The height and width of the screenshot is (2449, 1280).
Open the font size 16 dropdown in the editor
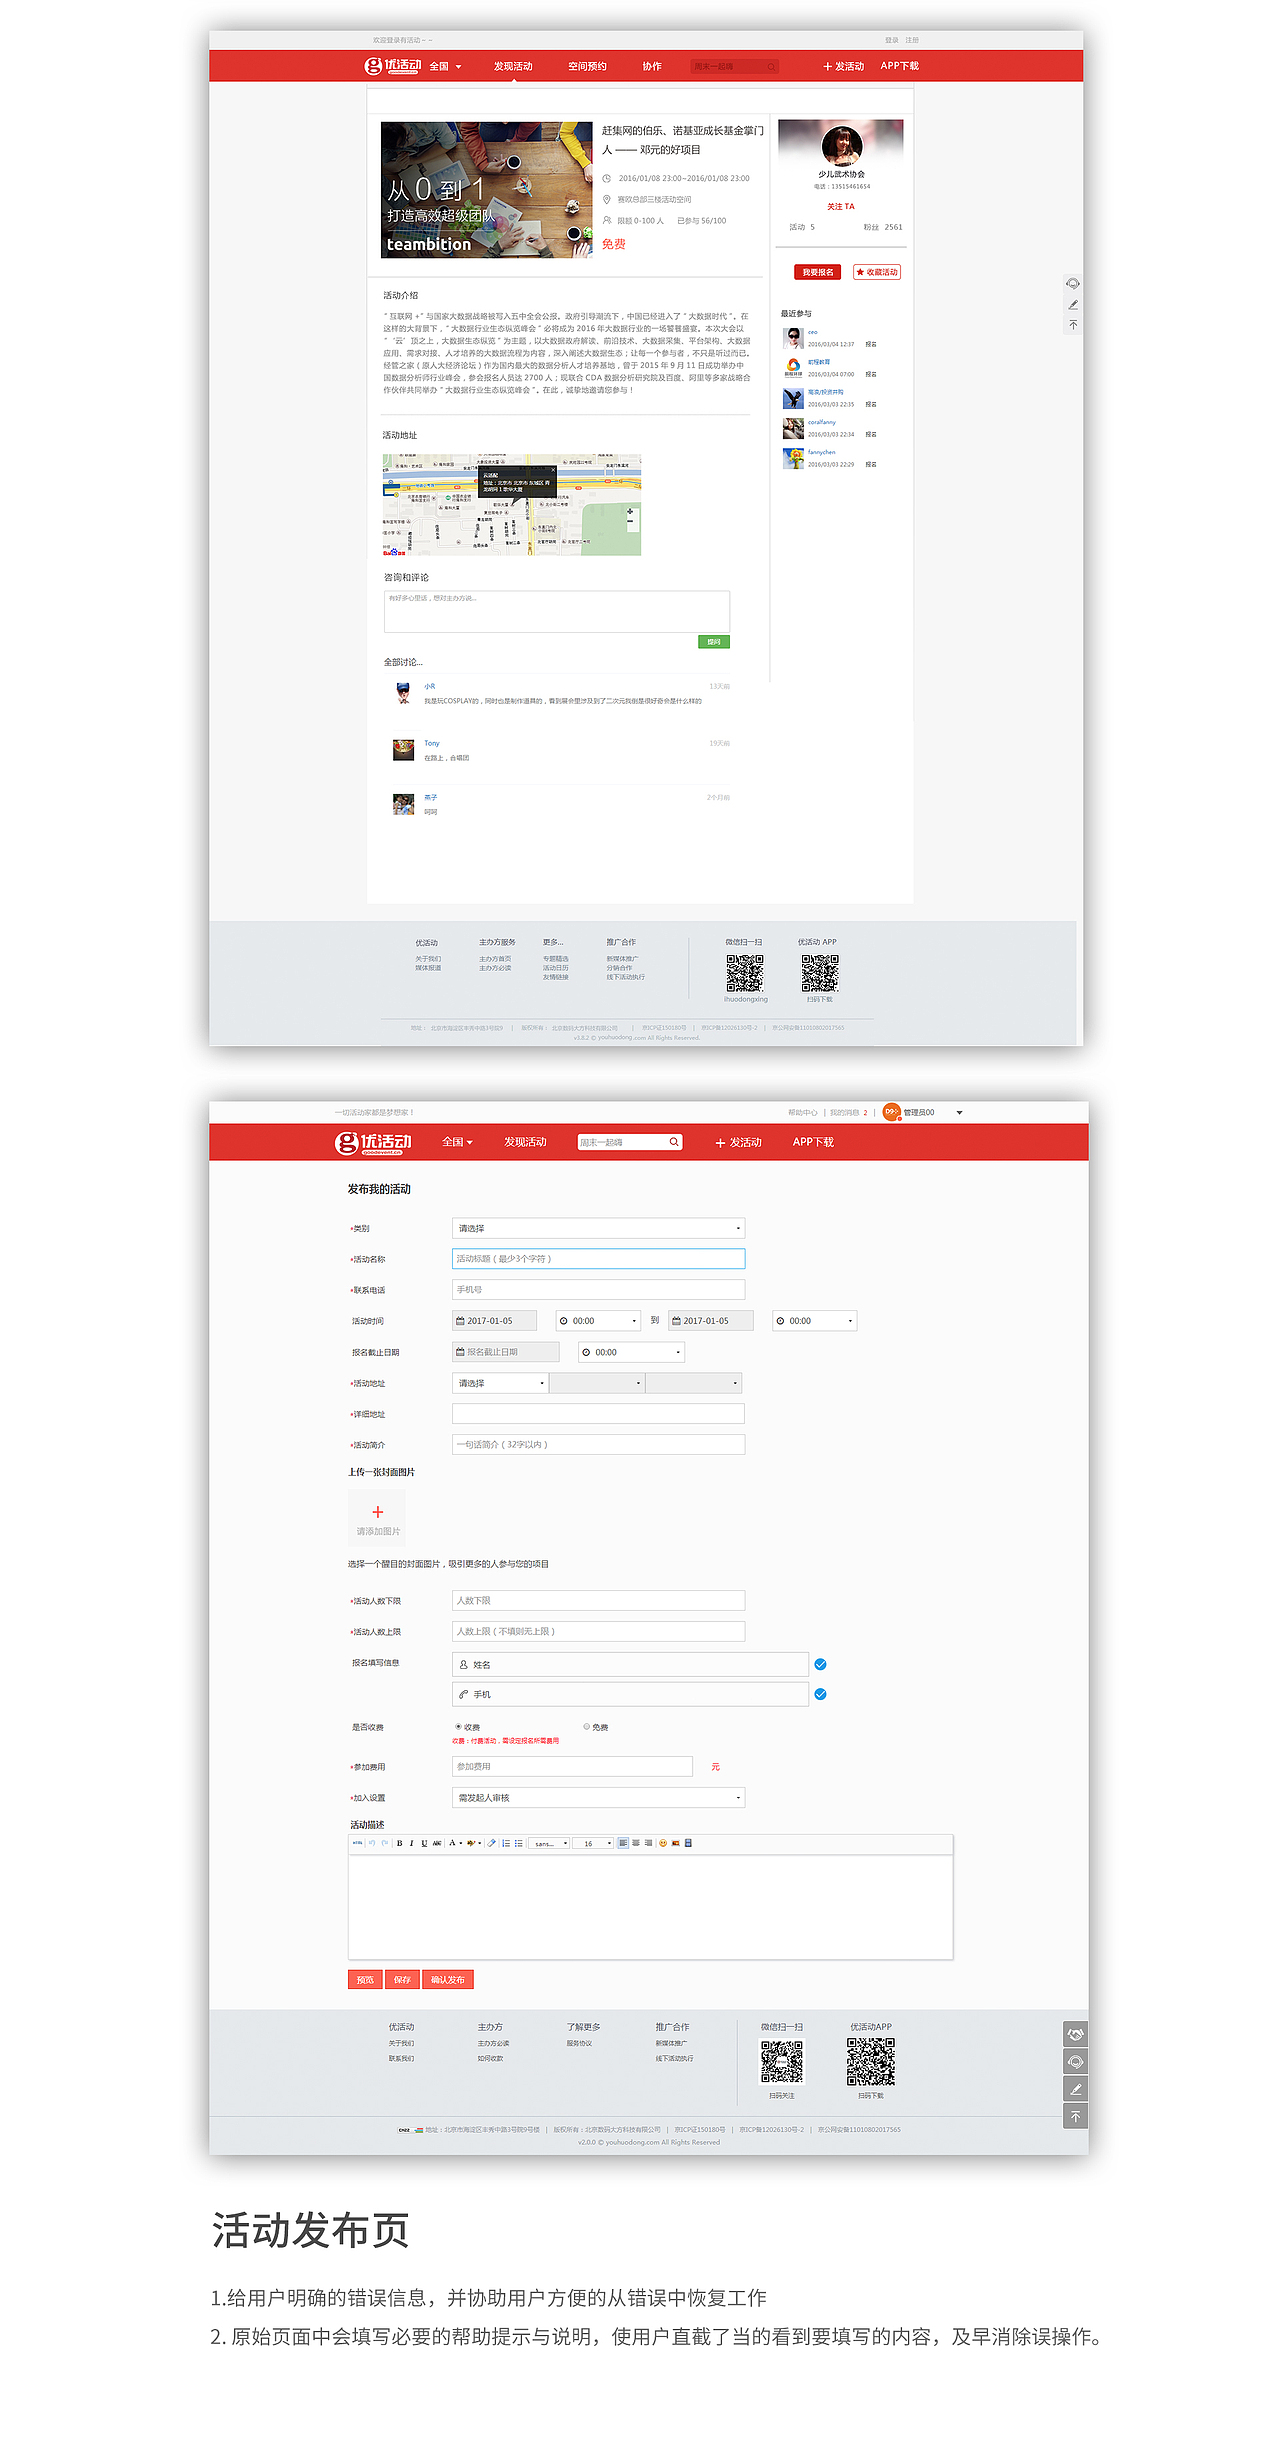(x=593, y=1843)
